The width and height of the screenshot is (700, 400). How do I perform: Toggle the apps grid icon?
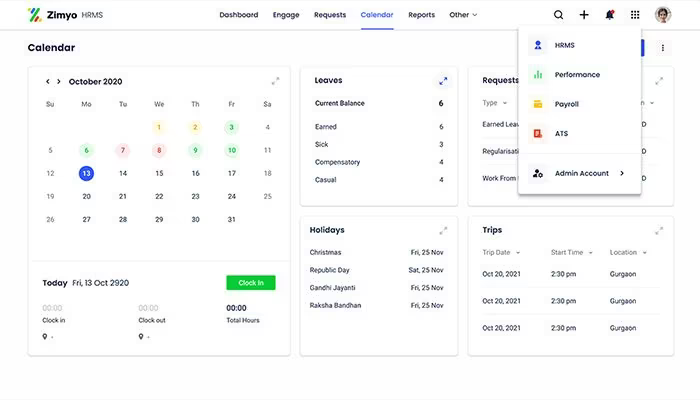tap(635, 15)
